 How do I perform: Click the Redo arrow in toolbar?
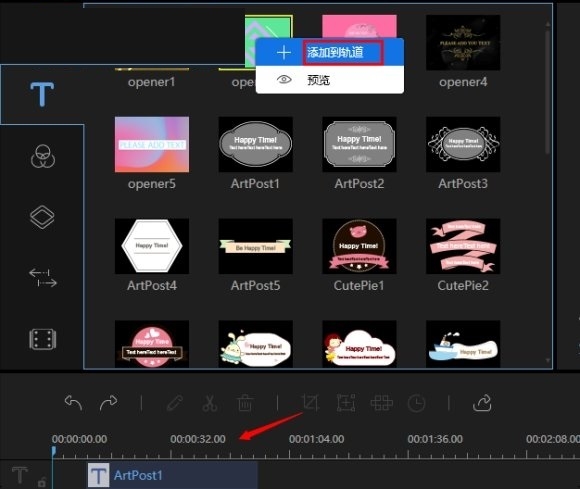point(108,403)
